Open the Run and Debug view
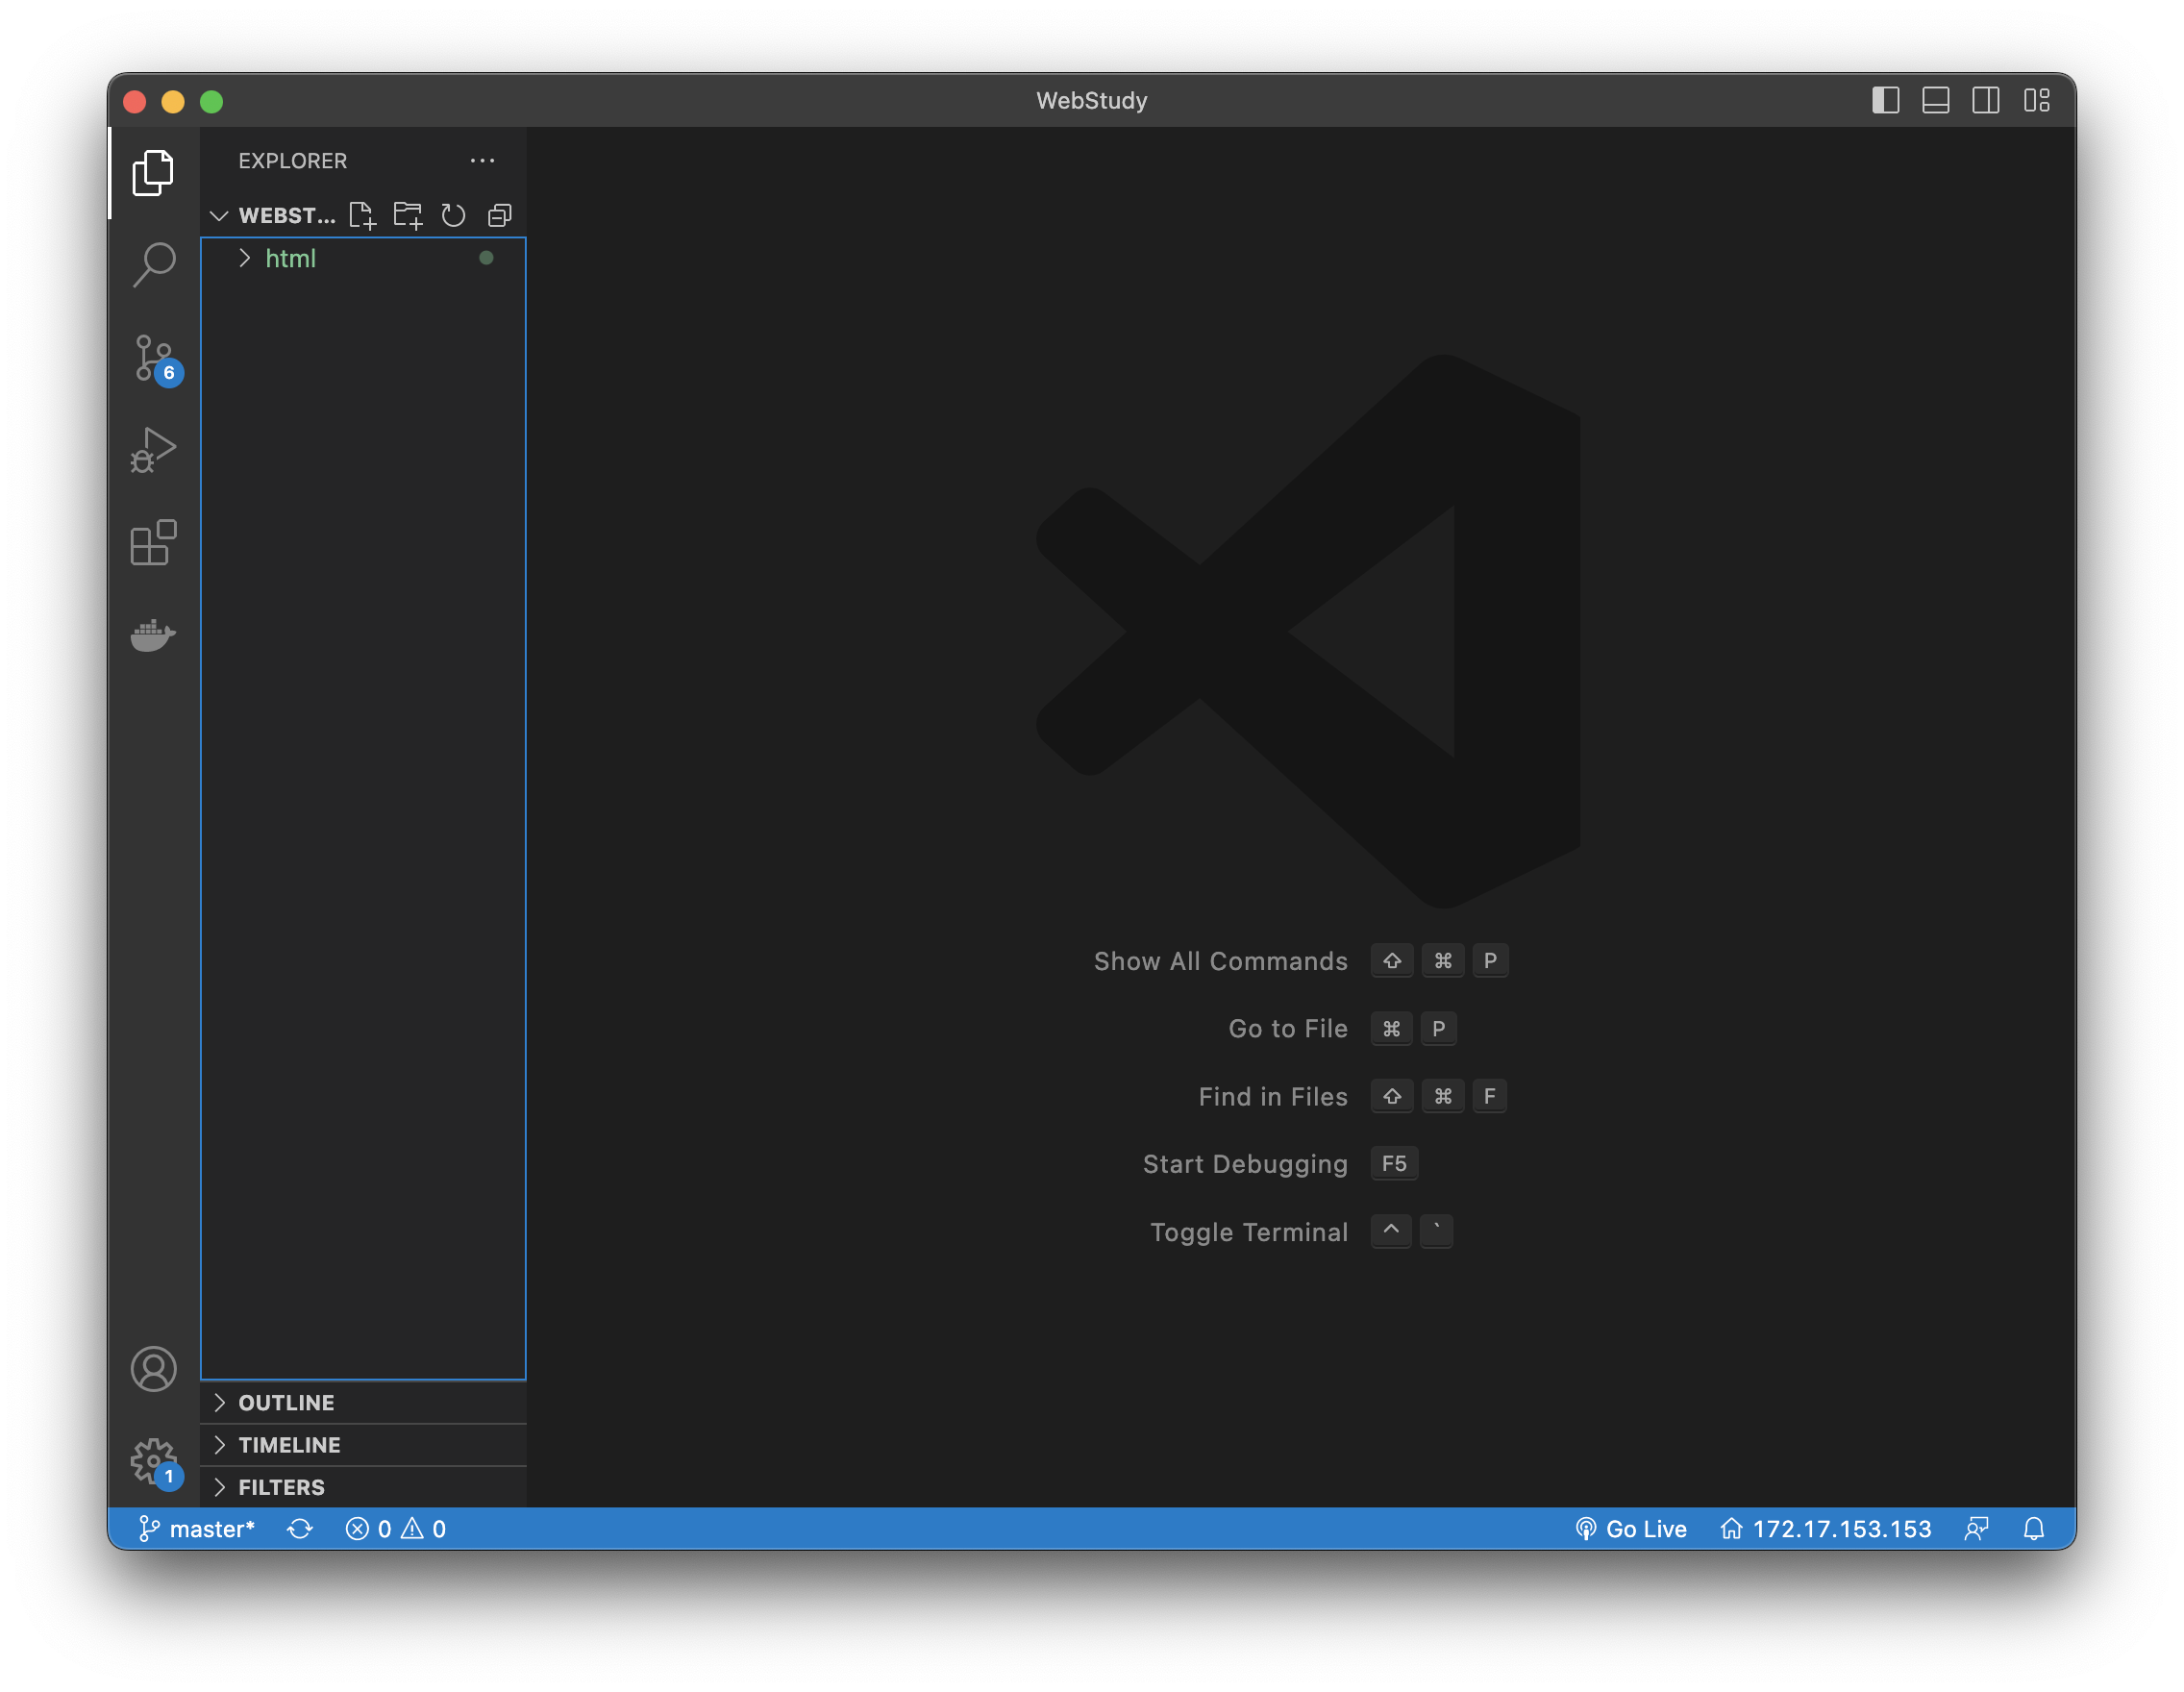The image size is (2184, 1692). coord(153,450)
